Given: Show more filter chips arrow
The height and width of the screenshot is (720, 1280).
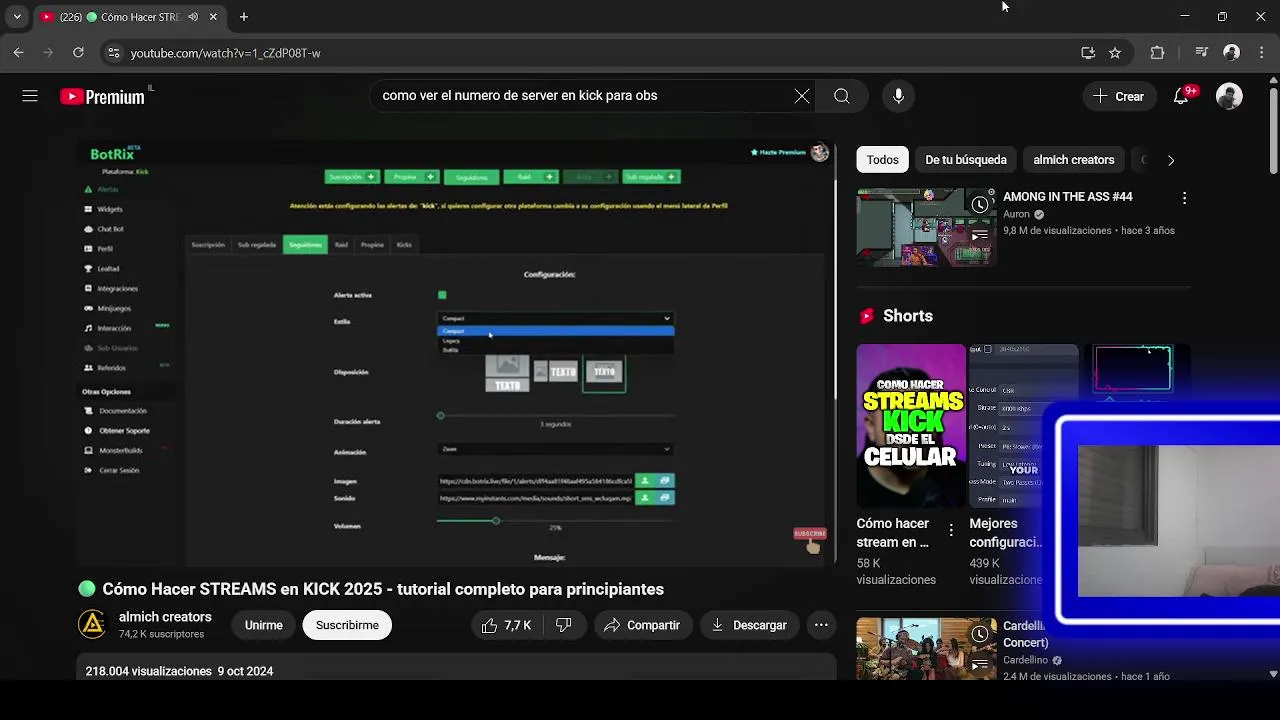Looking at the screenshot, I should 1170,160.
